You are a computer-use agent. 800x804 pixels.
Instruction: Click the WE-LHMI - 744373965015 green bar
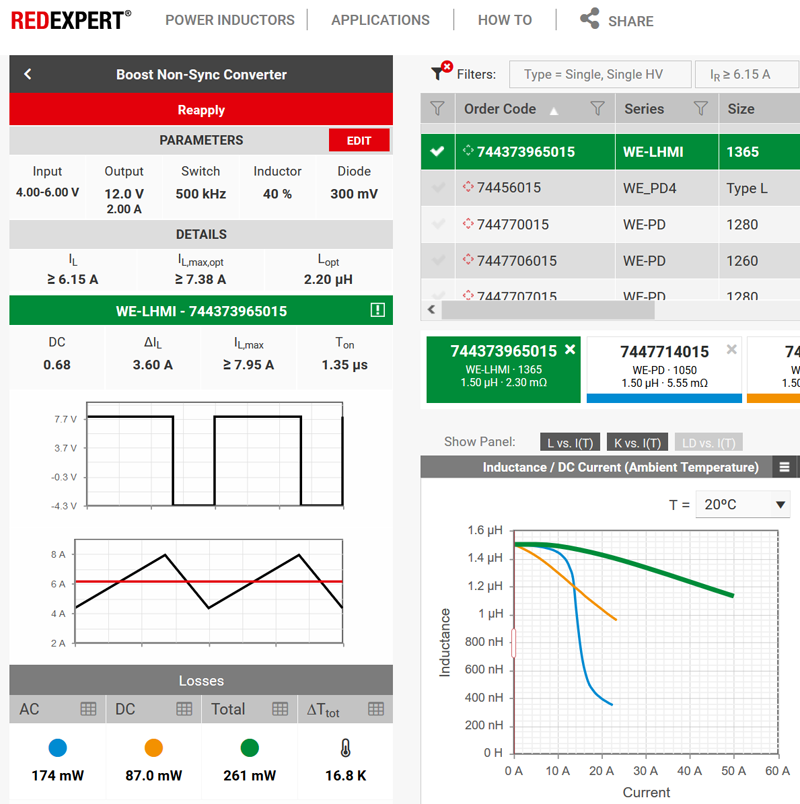pyautogui.click(x=201, y=310)
